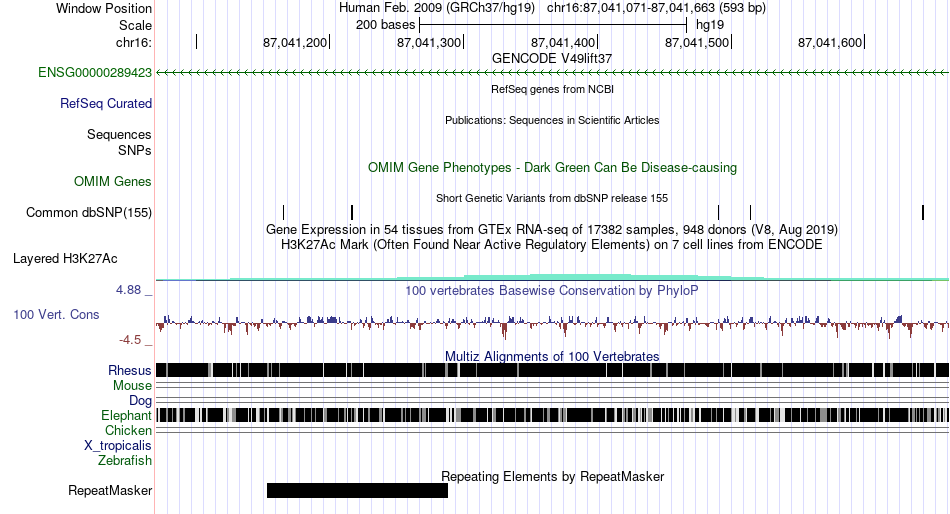This screenshot has width=950, height=514.
Task: Click the Sequences SNPs track label
Action: tap(119, 142)
